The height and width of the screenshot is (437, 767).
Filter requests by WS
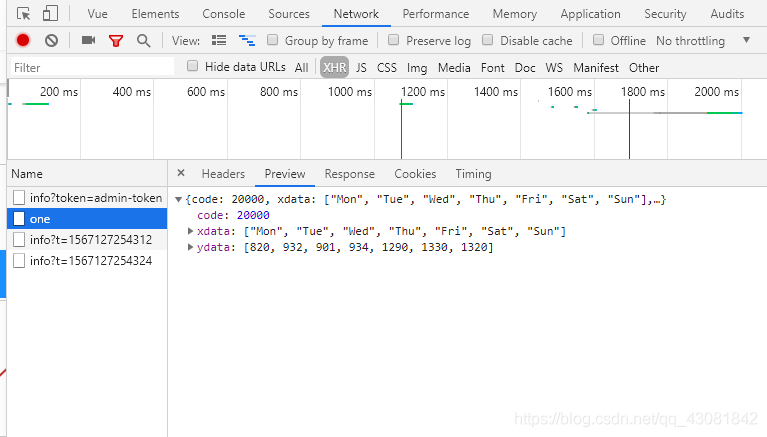point(554,68)
